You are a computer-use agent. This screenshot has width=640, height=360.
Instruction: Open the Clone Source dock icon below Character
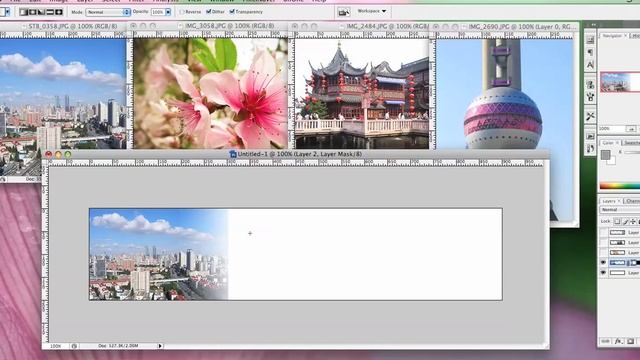coord(590,84)
